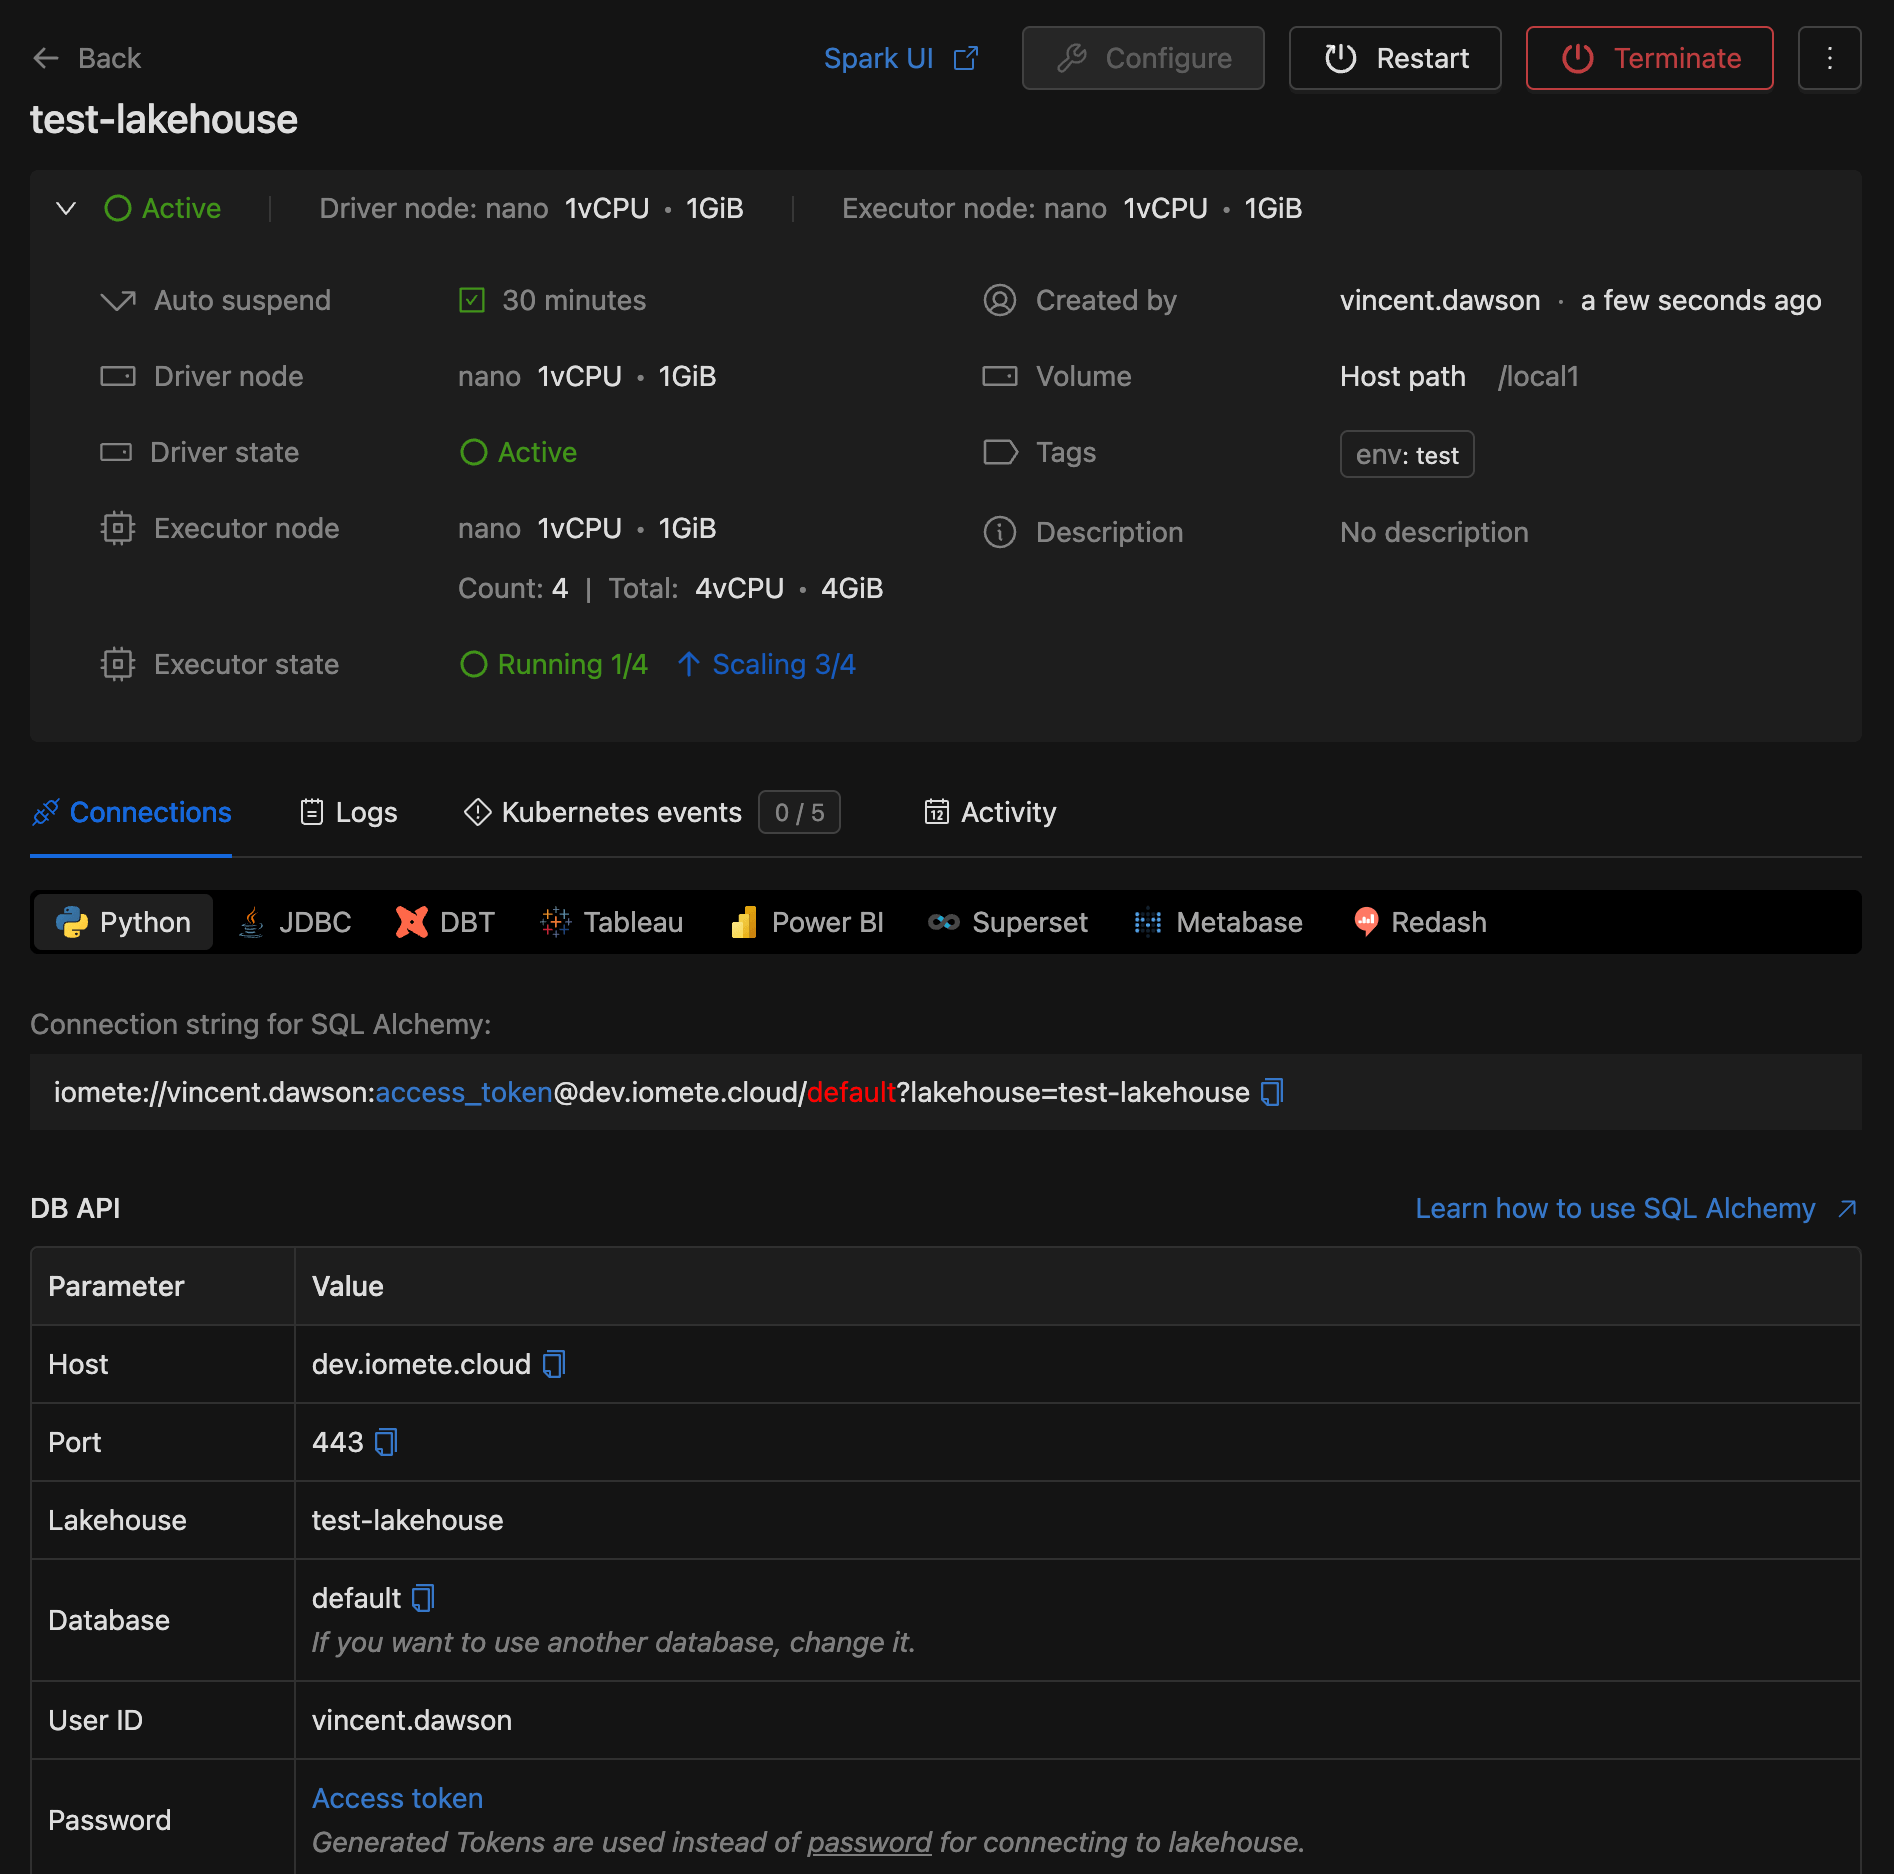Terminate the test-lakehouse cluster

pyautogui.click(x=1649, y=58)
